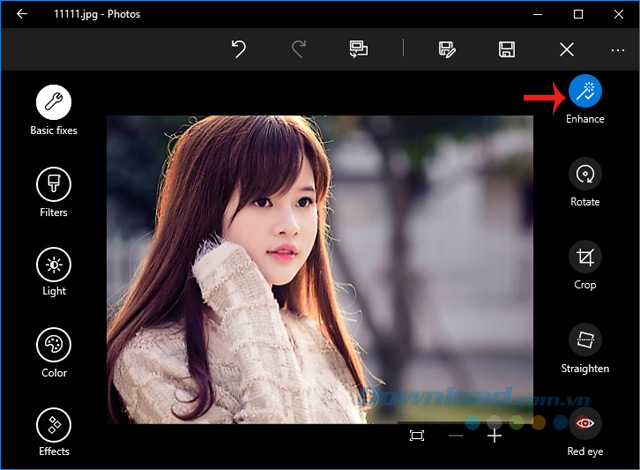Open the Effects category
This screenshot has width=640, height=470.
[x=53, y=425]
